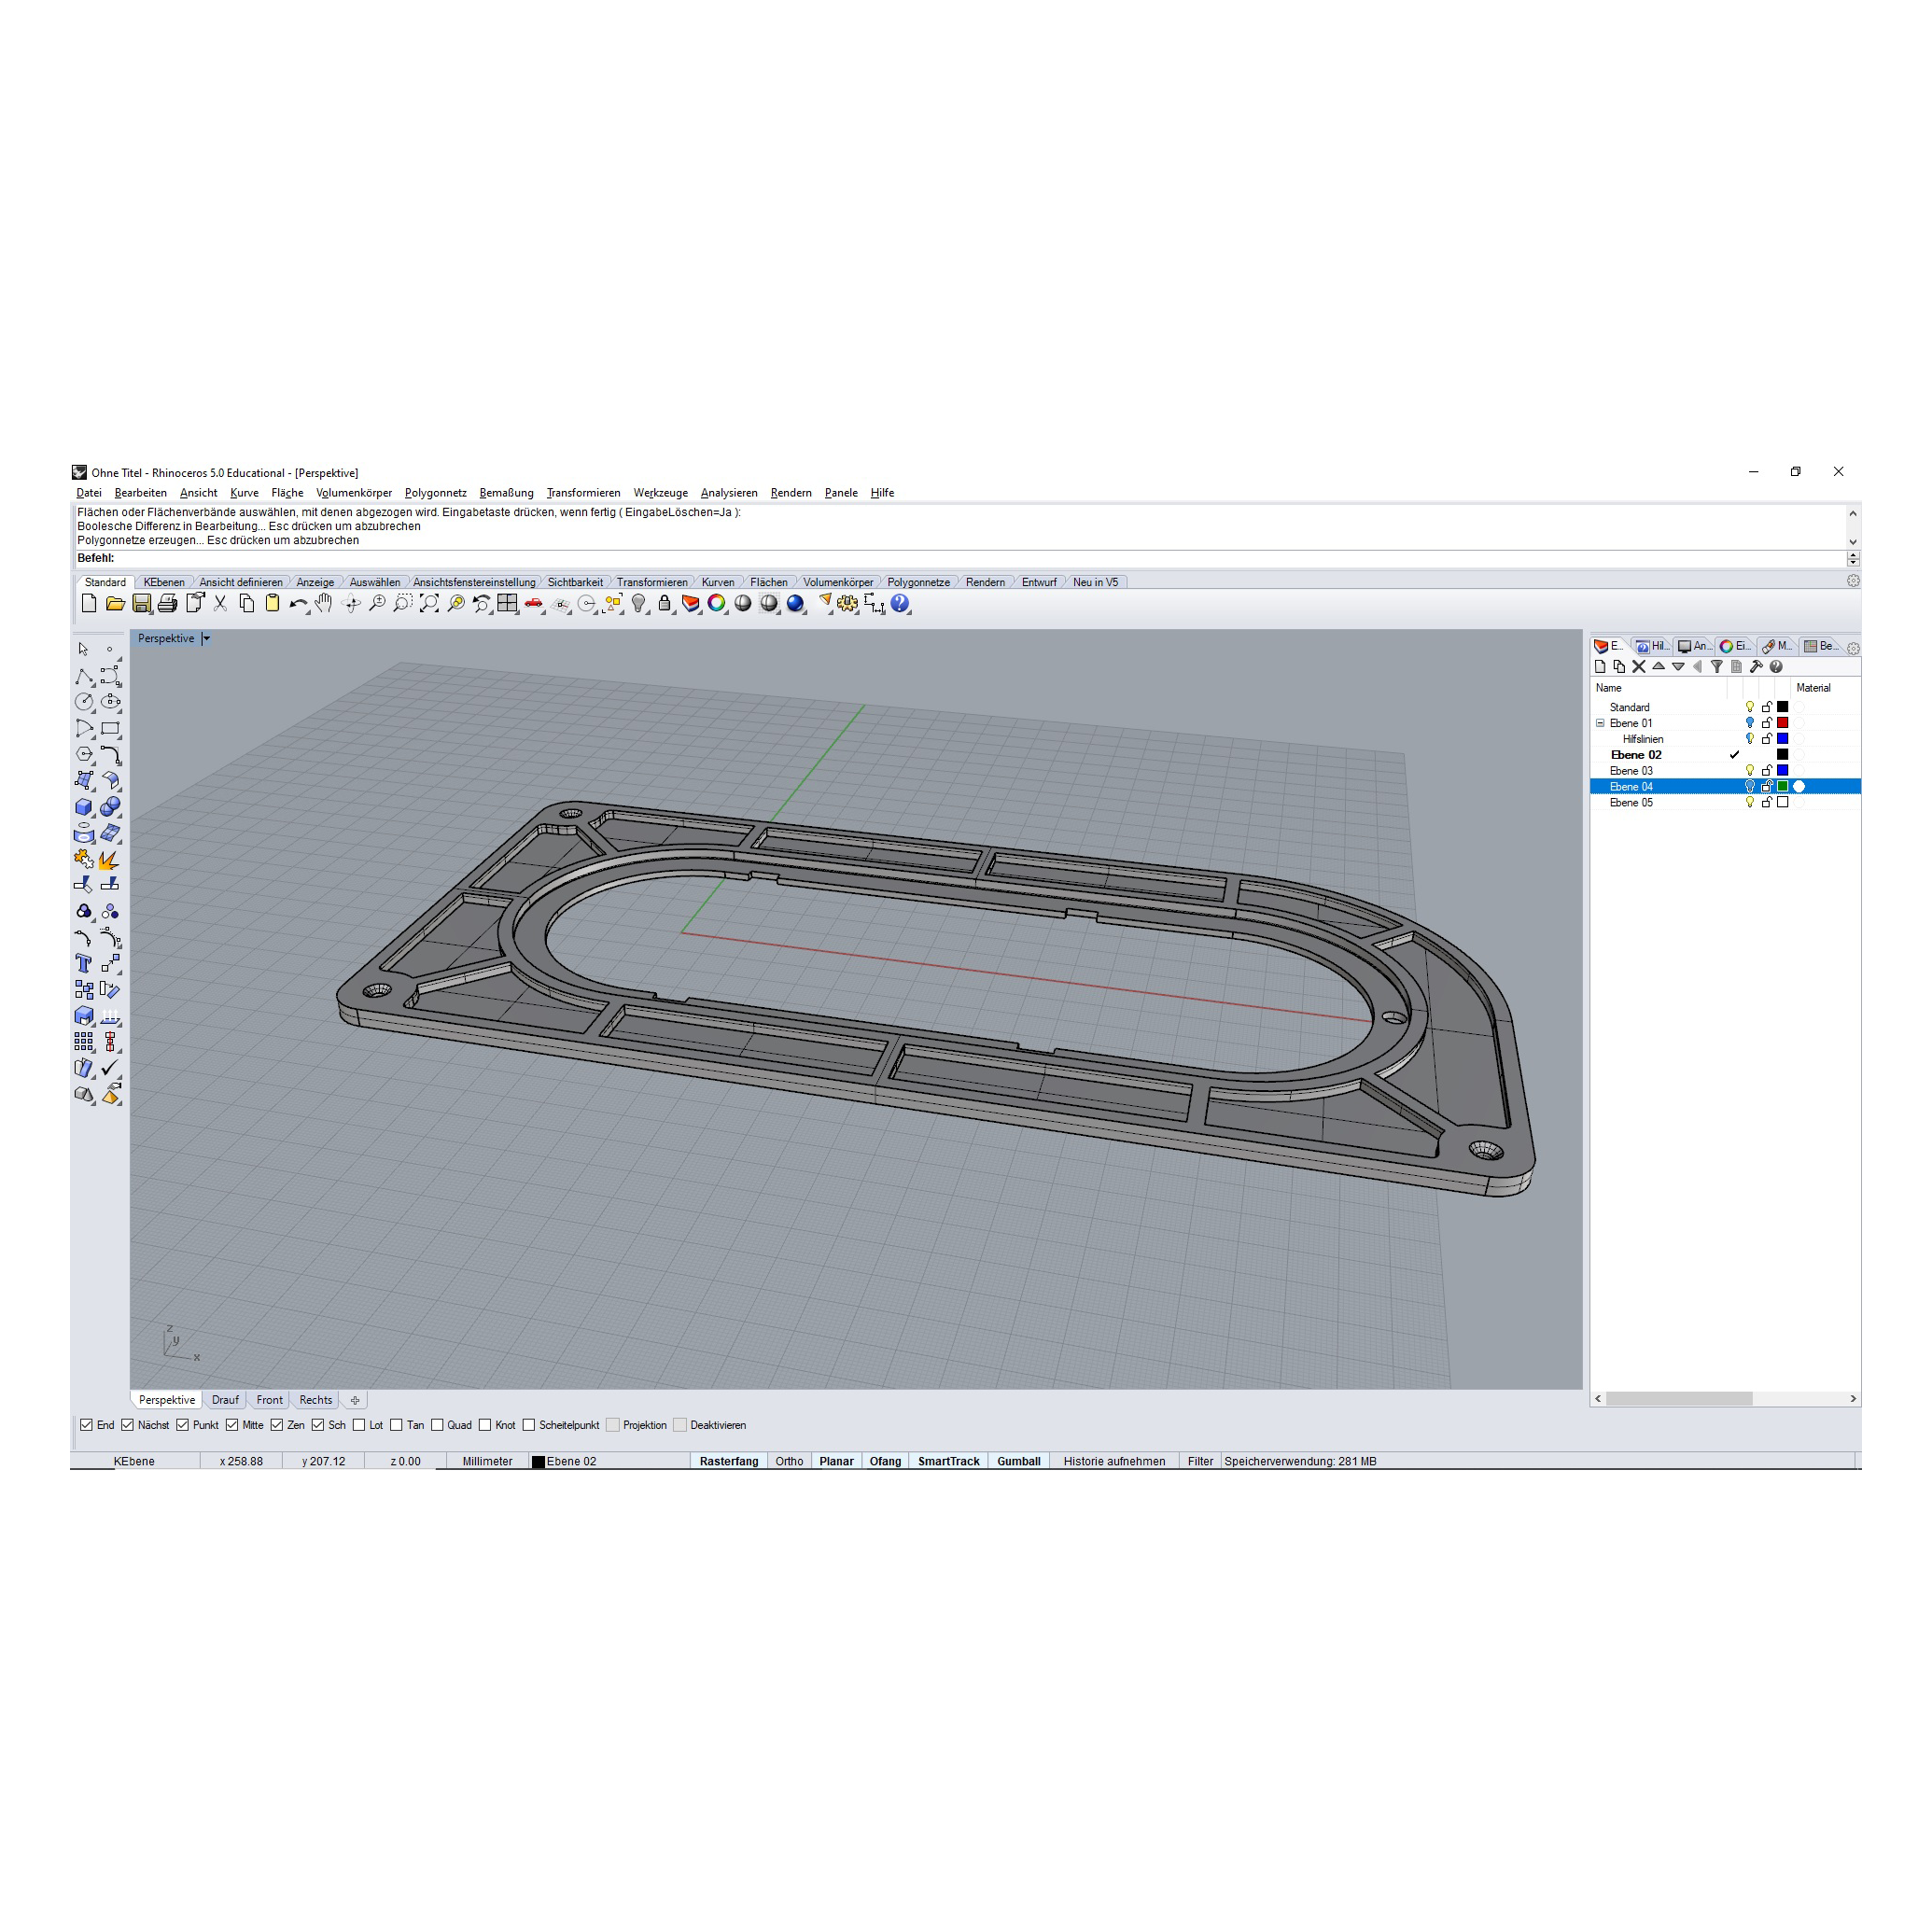
Task: Open the color wheel properties icon
Action: (x=717, y=603)
